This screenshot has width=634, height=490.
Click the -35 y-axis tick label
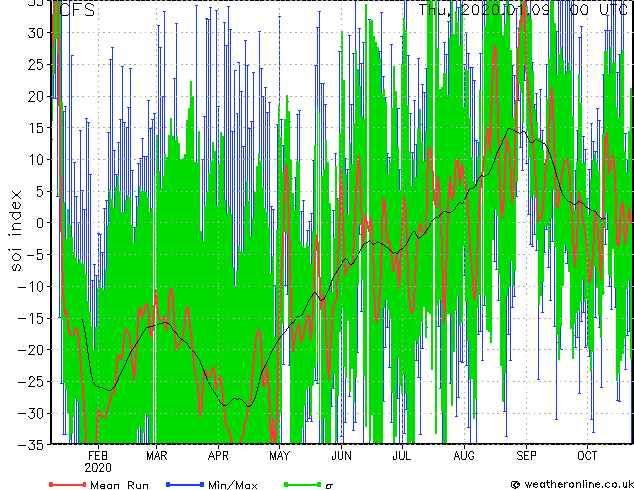(x=31, y=445)
